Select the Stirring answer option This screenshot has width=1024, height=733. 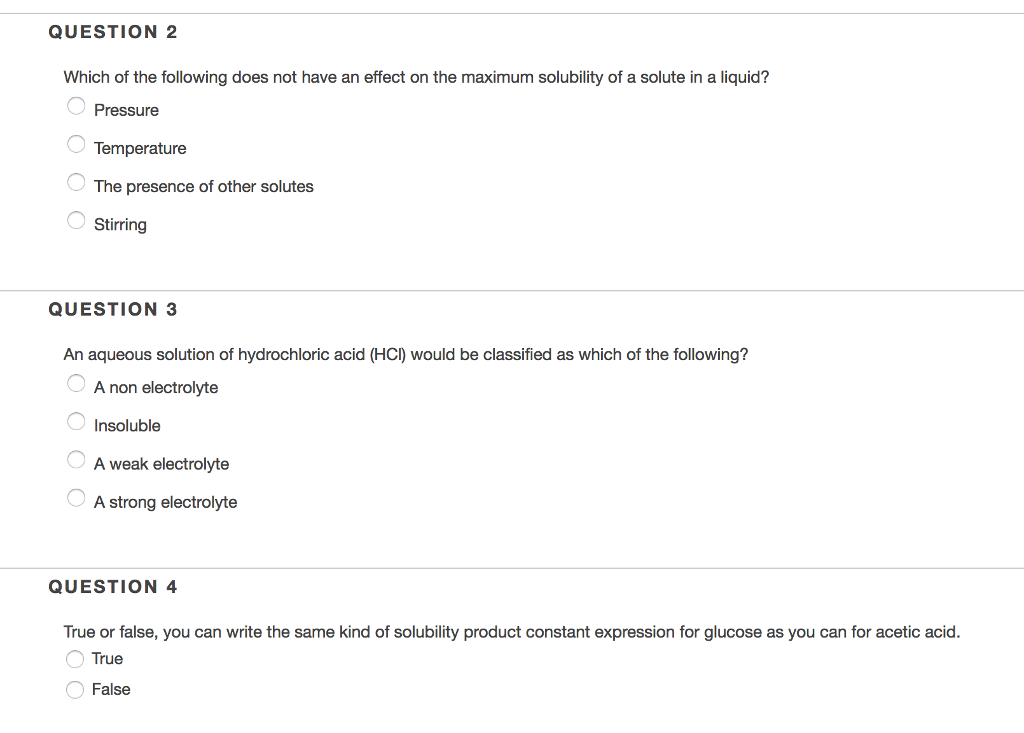[76, 219]
